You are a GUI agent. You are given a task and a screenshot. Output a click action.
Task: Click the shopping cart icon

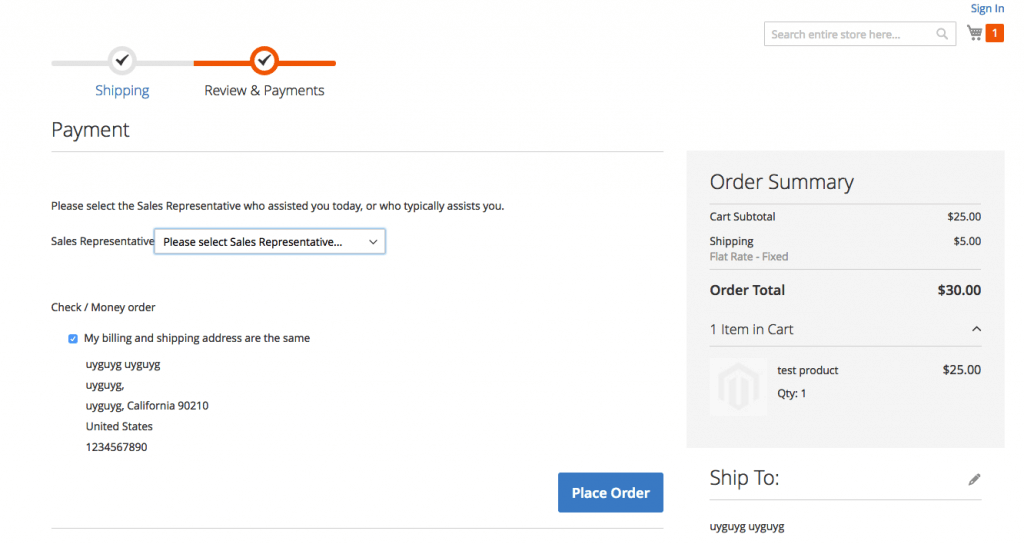974,33
